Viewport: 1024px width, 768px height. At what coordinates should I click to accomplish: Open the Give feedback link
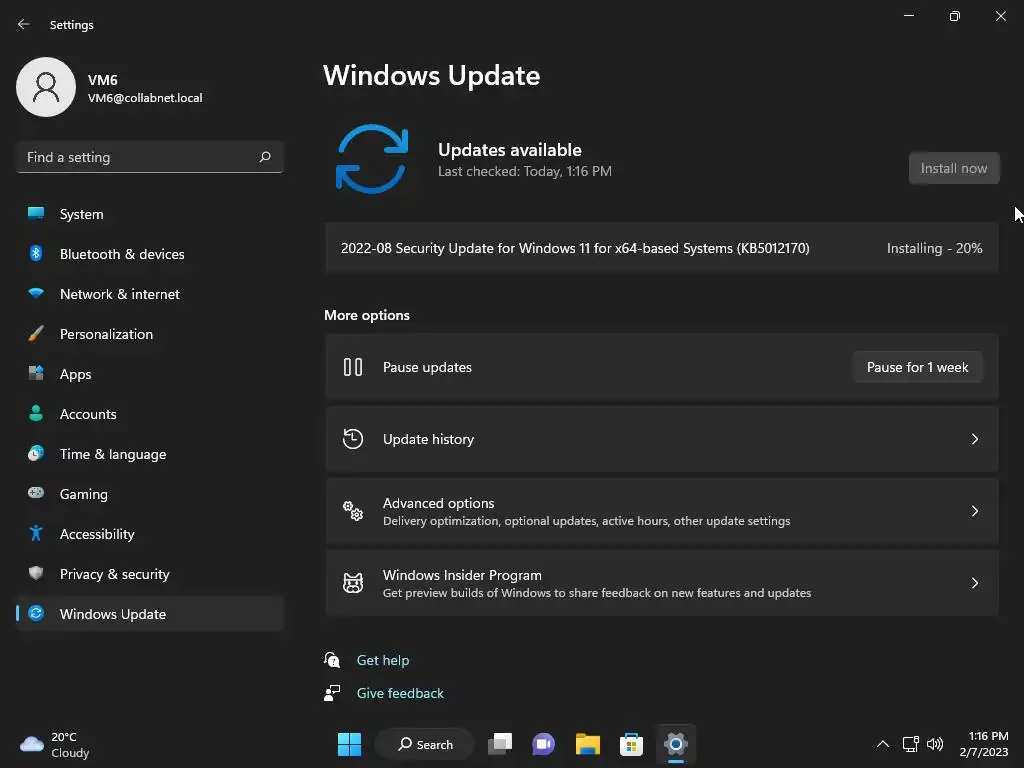click(400, 694)
